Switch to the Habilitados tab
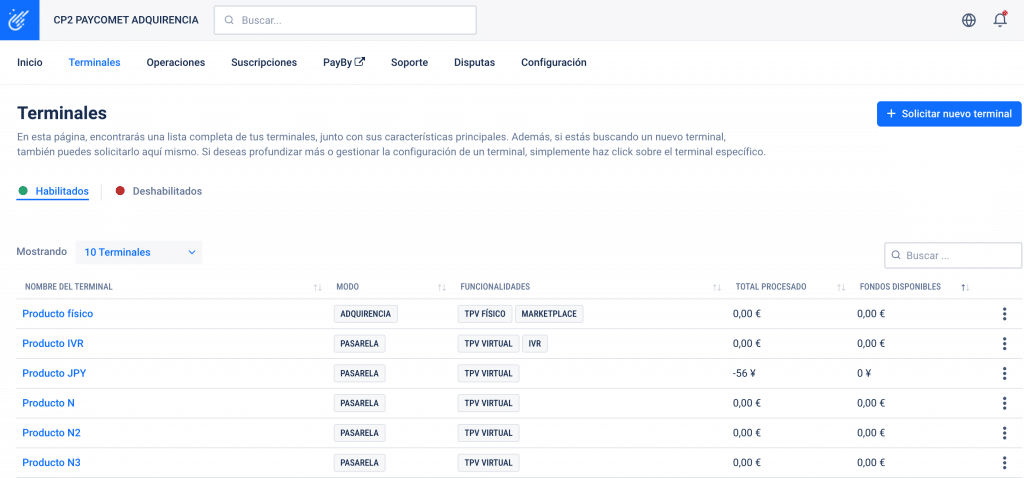Image resolution: width=1024 pixels, height=478 pixels. (54, 191)
